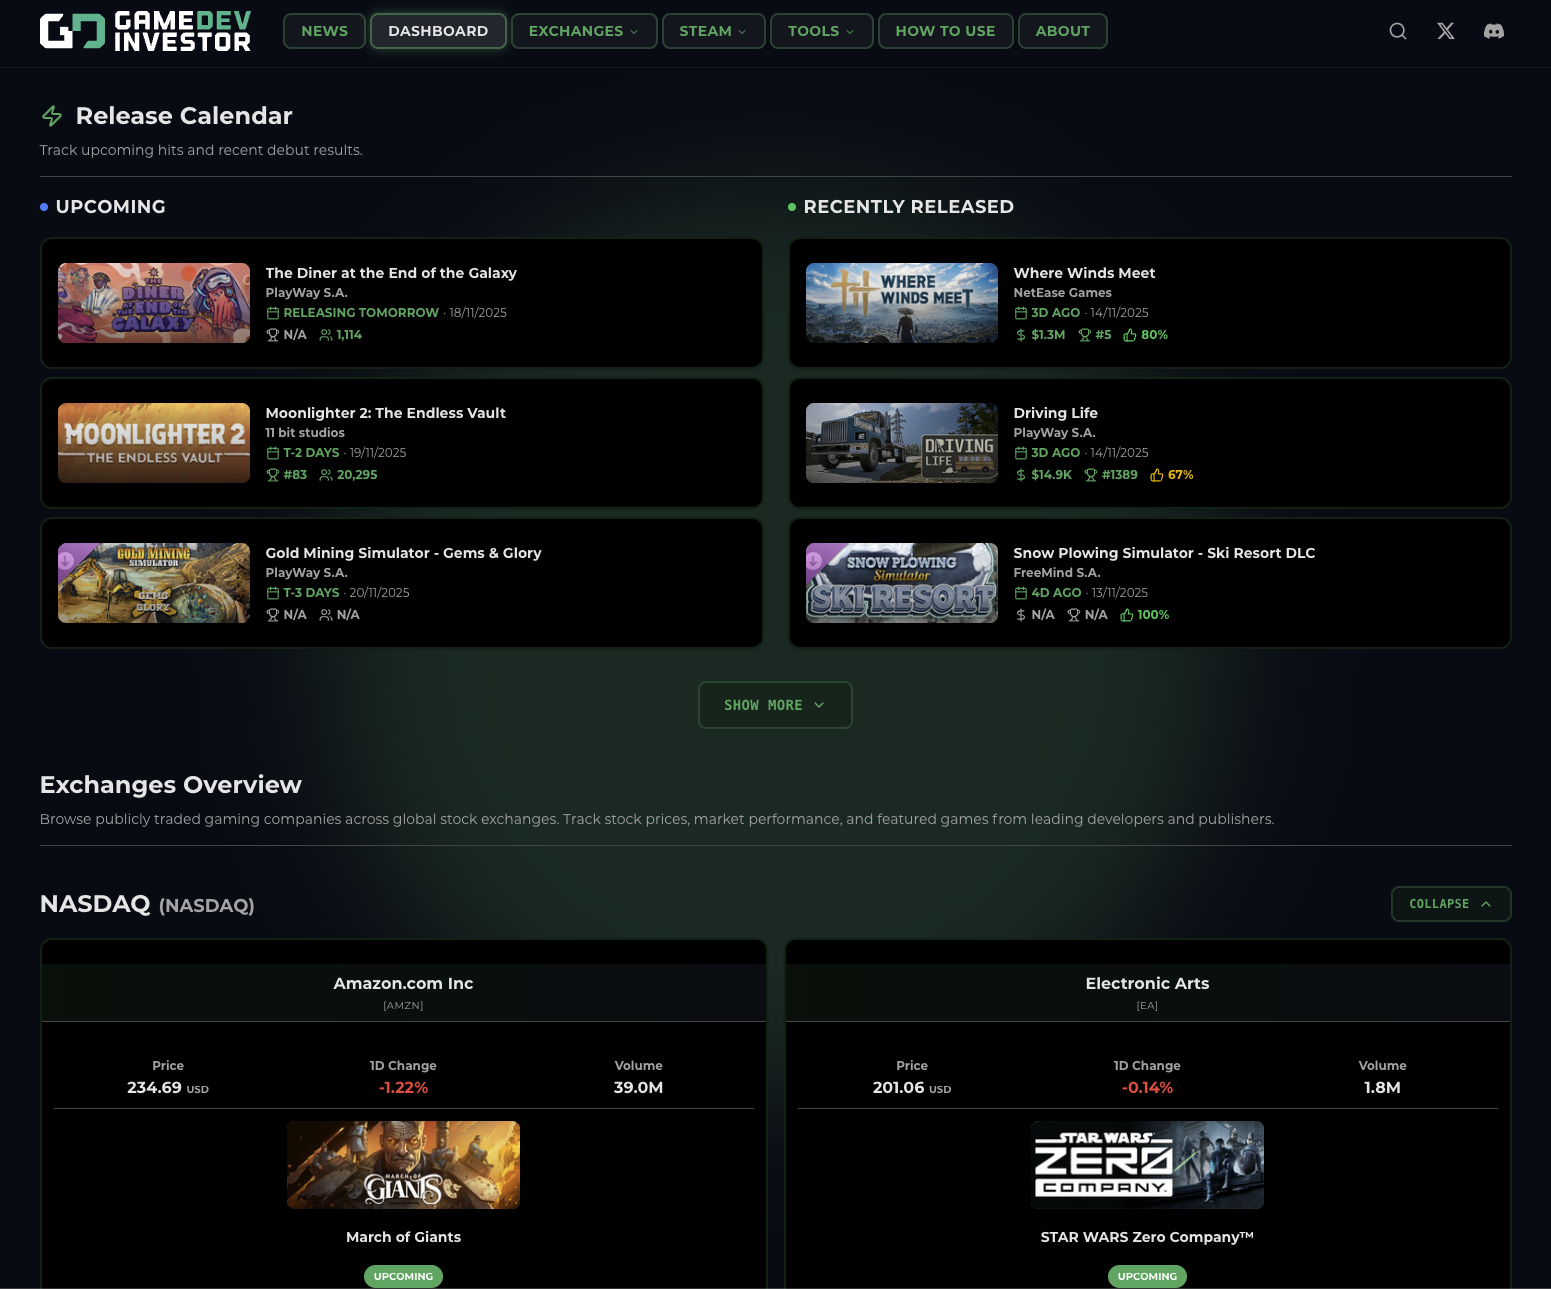Click the March of Giants game thumbnail

[403, 1164]
